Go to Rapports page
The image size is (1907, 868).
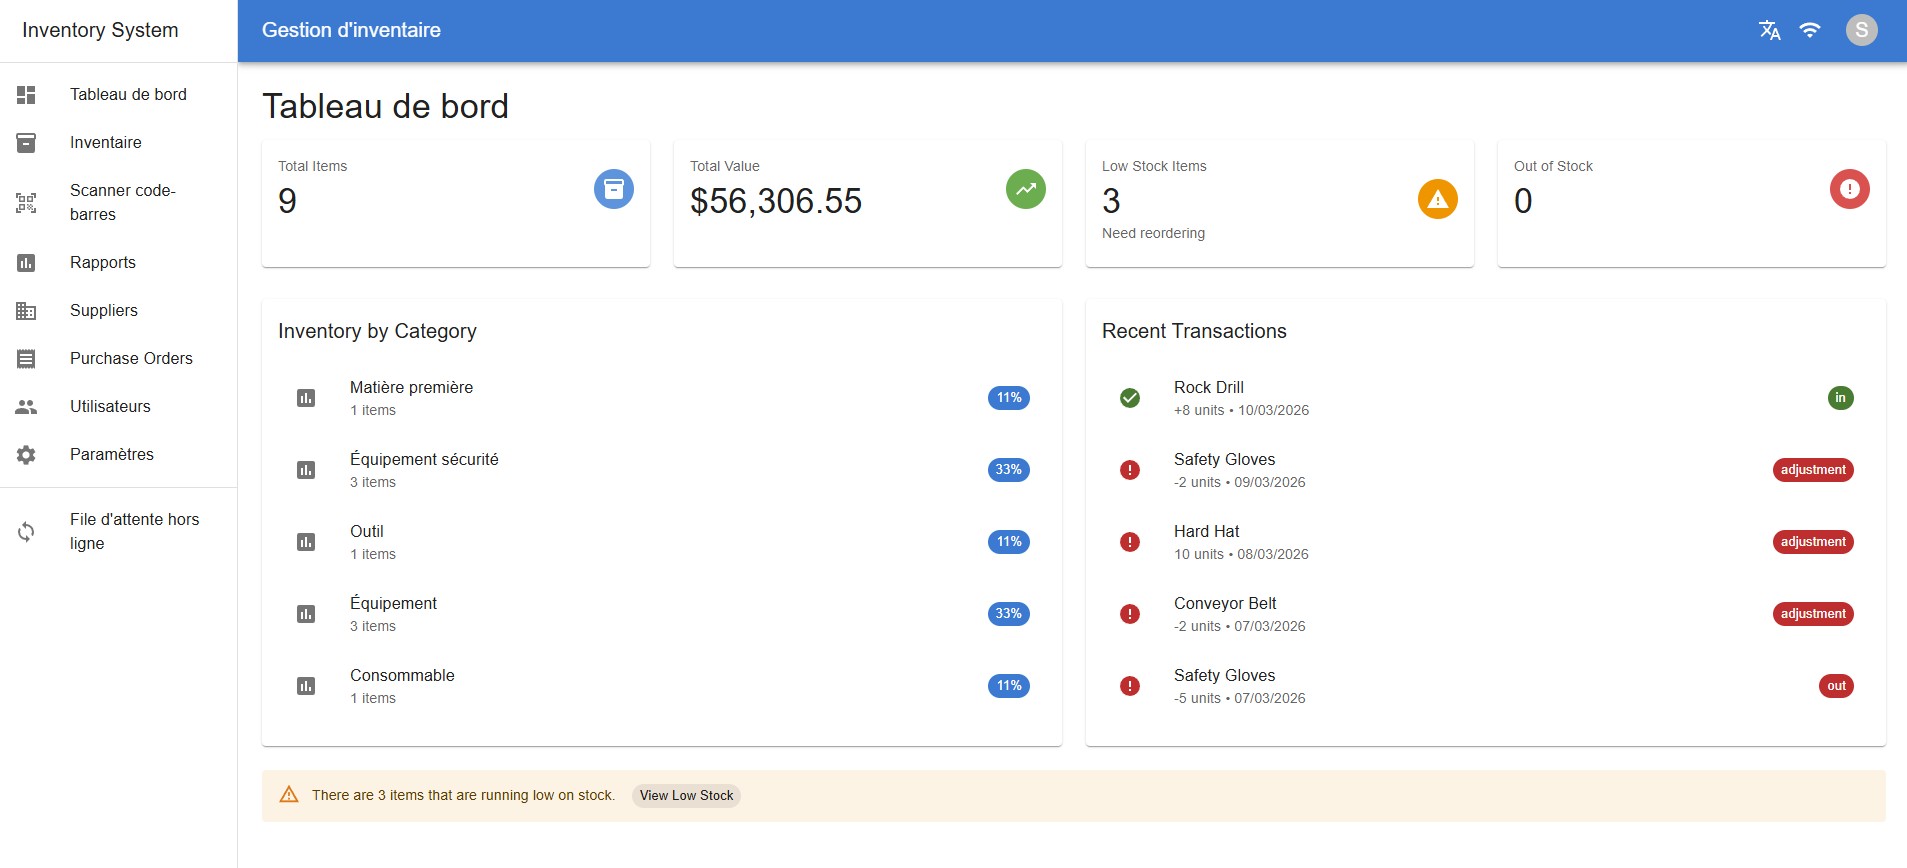pos(103,263)
